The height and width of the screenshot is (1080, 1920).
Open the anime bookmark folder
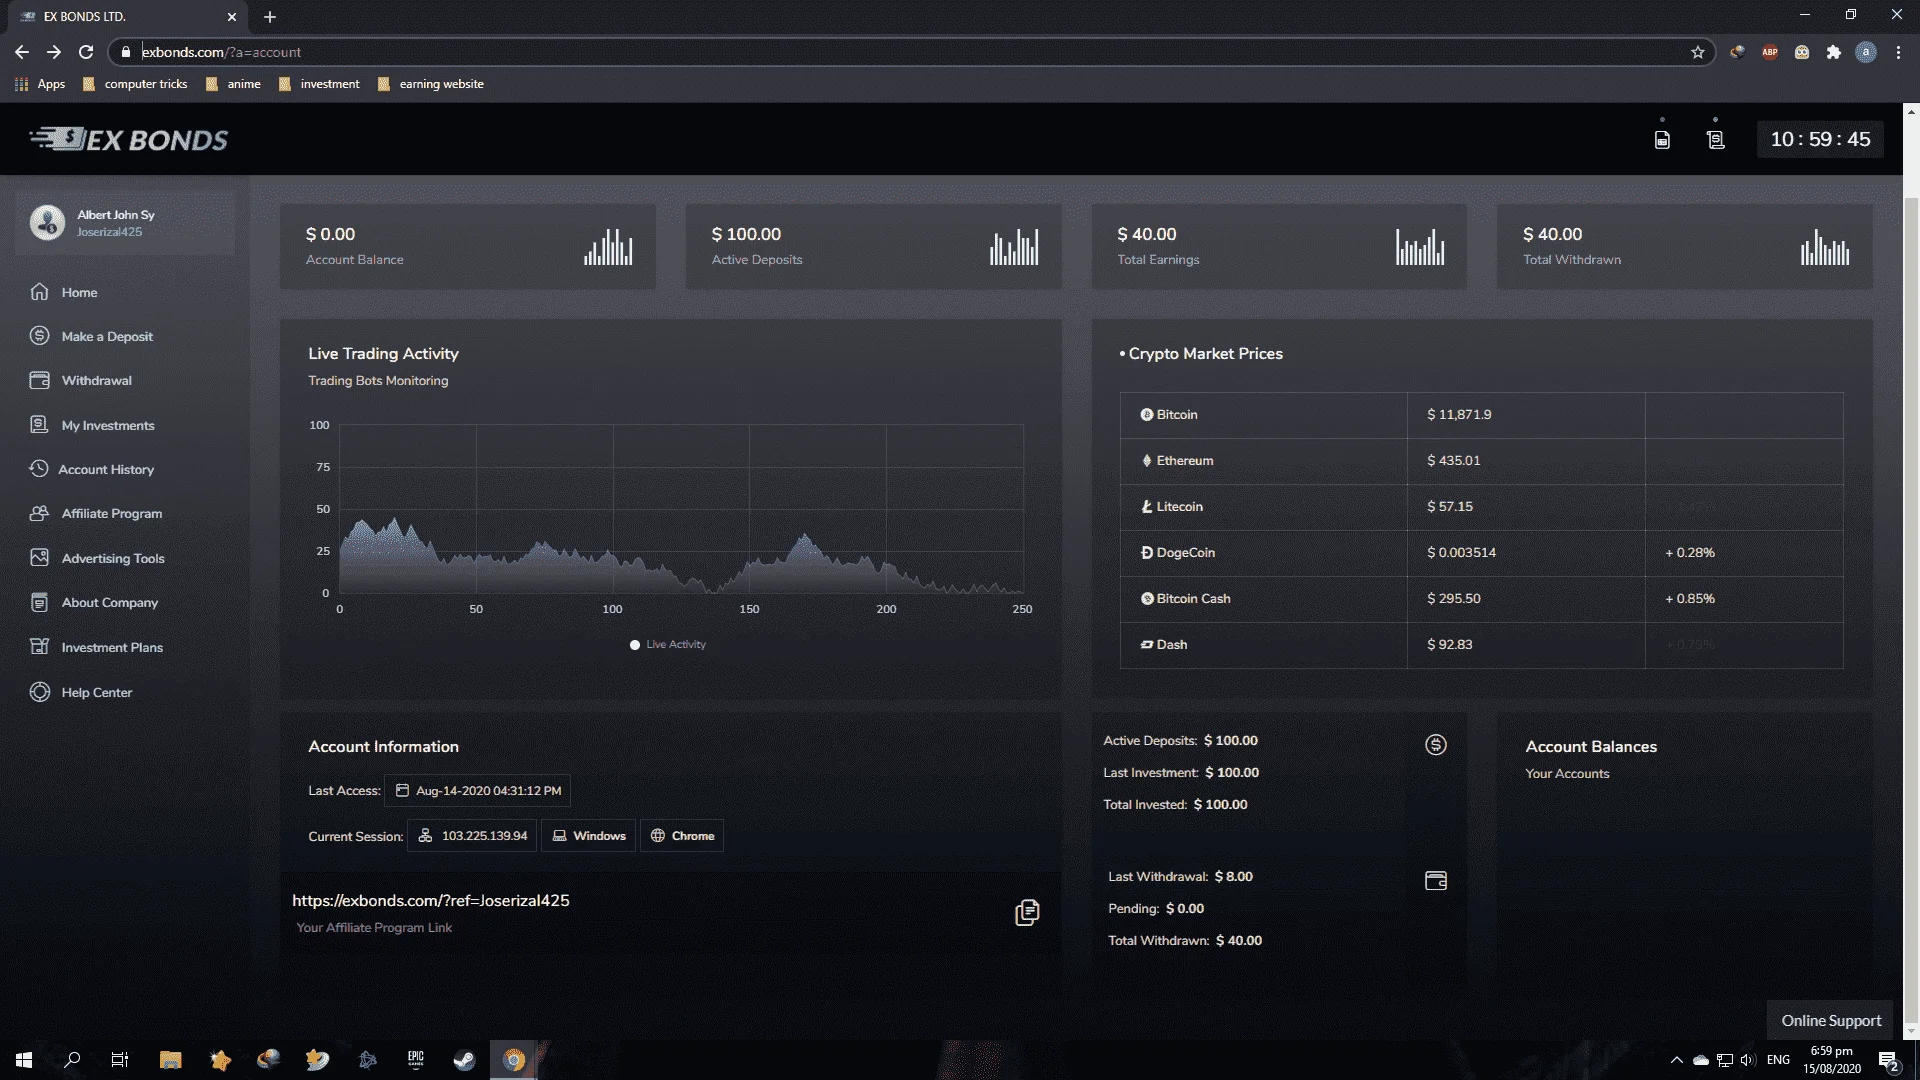(233, 84)
